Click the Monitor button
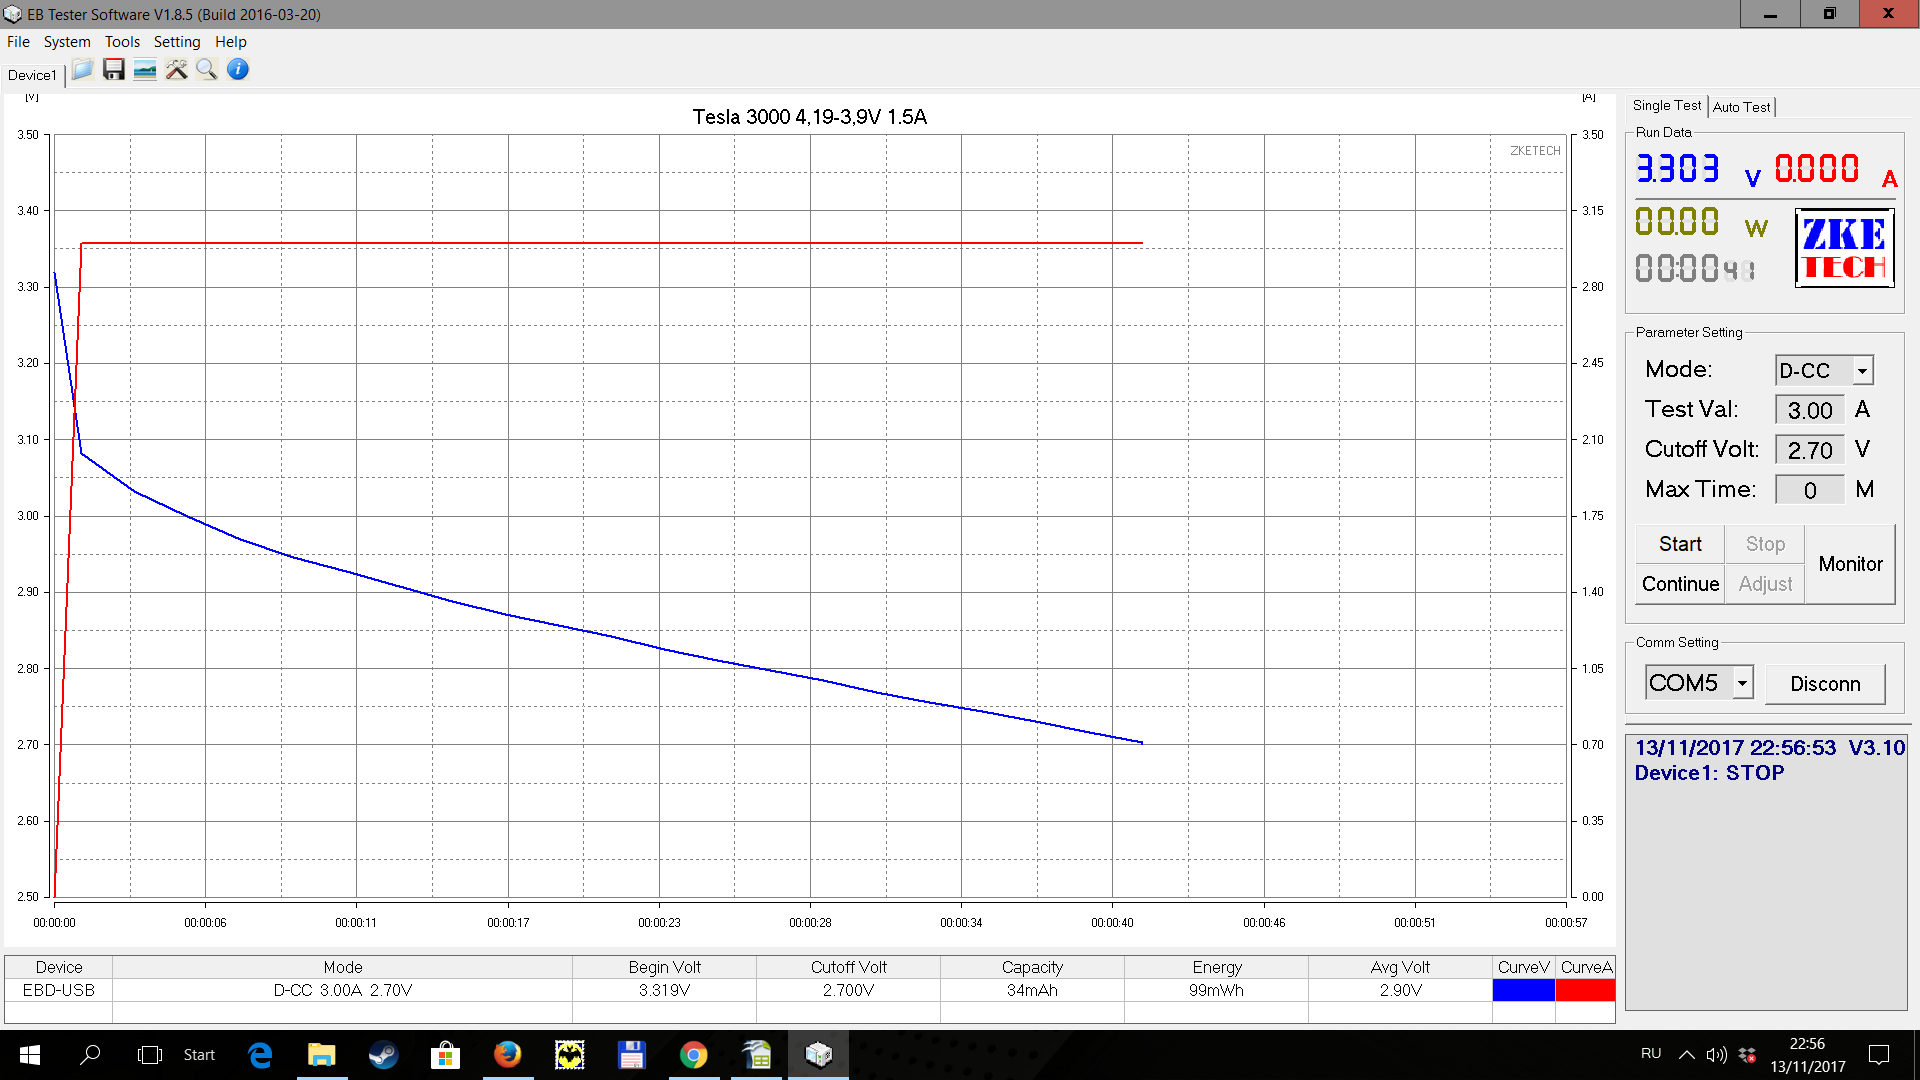Image resolution: width=1920 pixels, height=1080 pixels. [x=1850, y=564]
